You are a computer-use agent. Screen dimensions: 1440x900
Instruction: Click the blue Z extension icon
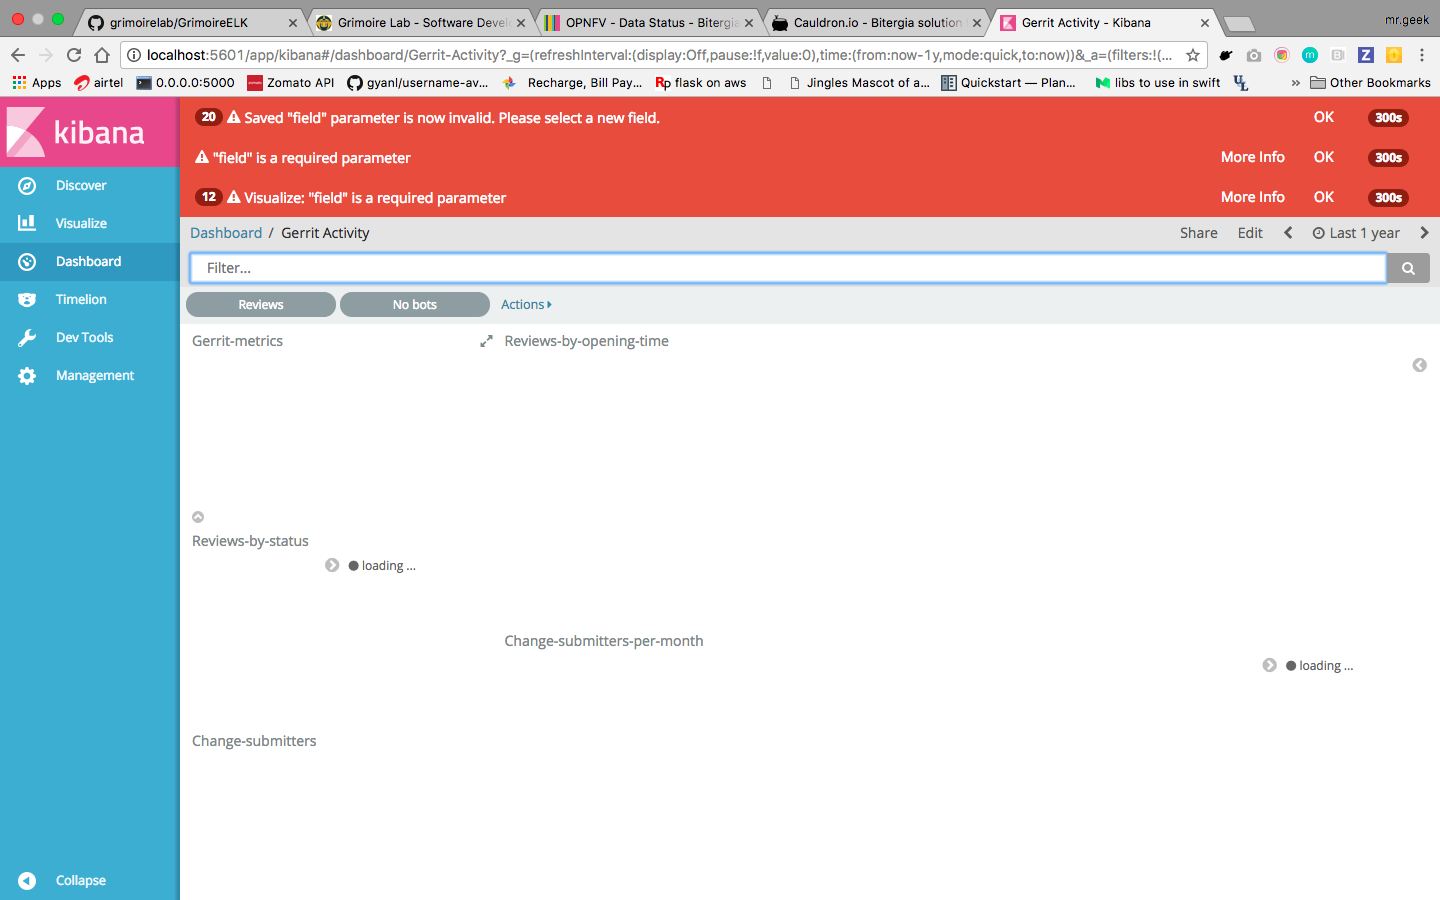click(x=1366, y=55)
